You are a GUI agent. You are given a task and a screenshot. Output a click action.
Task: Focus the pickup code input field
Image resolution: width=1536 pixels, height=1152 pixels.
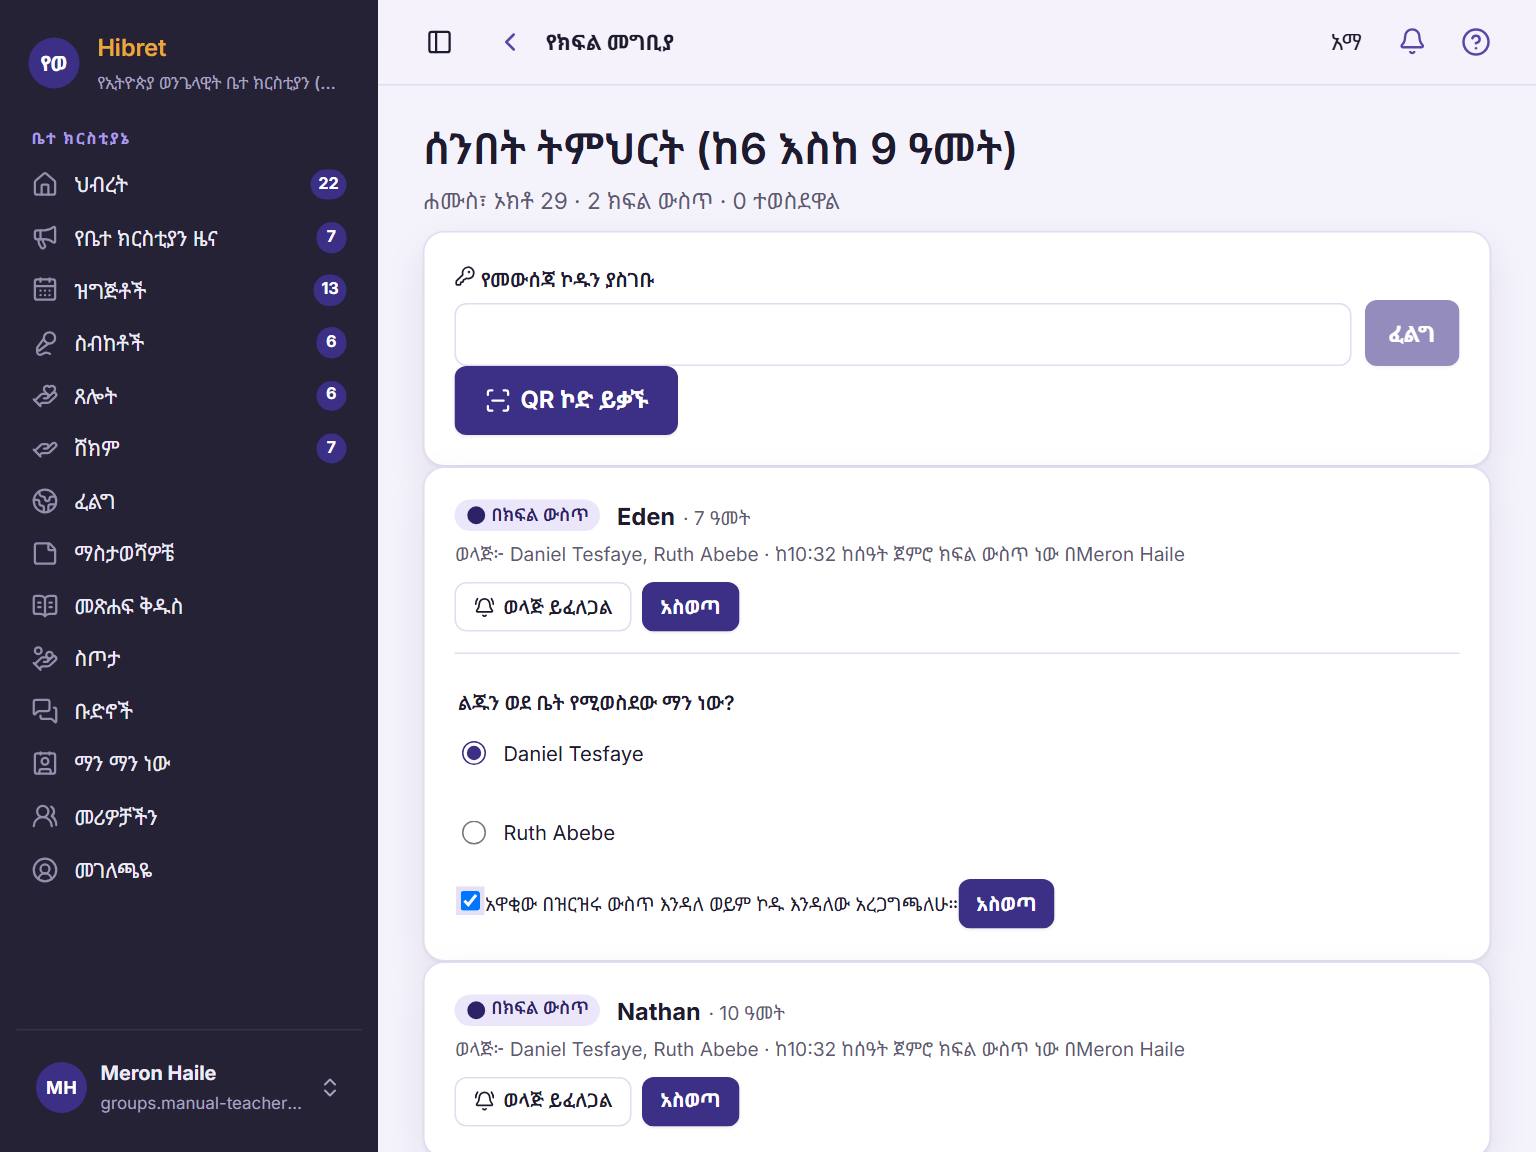(x=902, y=334)
